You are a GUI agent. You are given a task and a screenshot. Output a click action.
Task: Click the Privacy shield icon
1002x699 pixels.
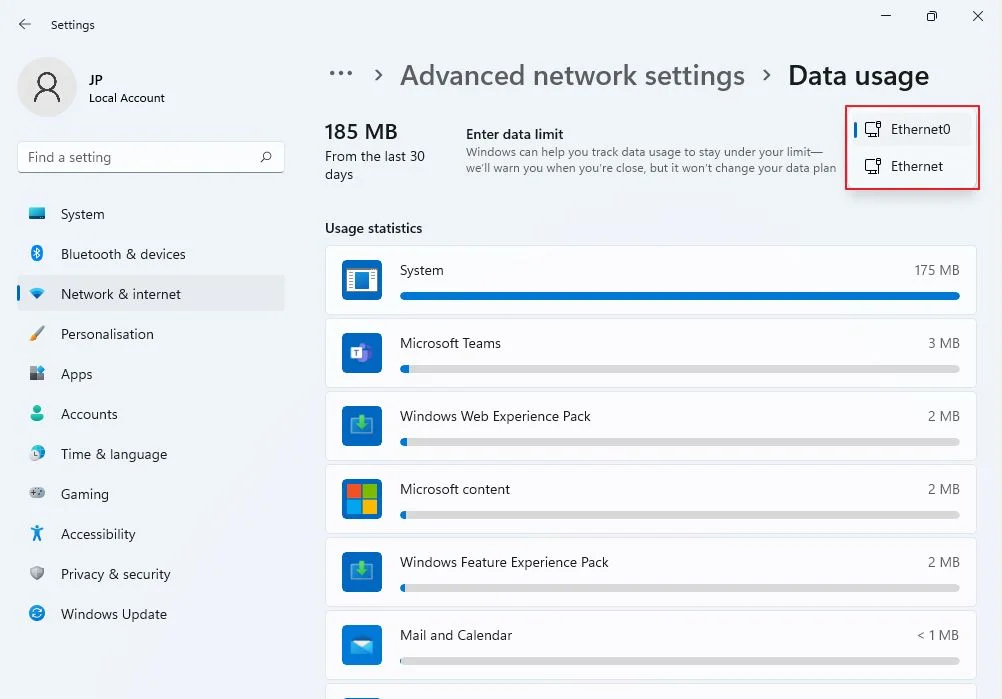click(37, 573)
